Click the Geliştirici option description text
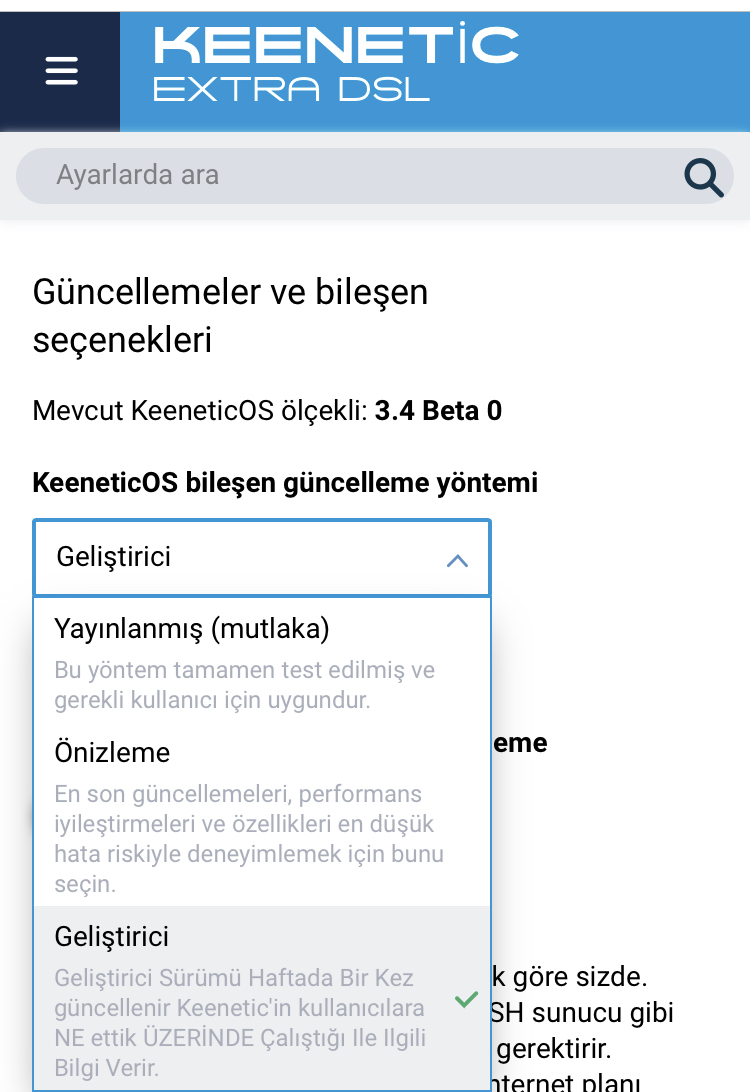This screenshot has width=750, height=1092. [240, 1022]
